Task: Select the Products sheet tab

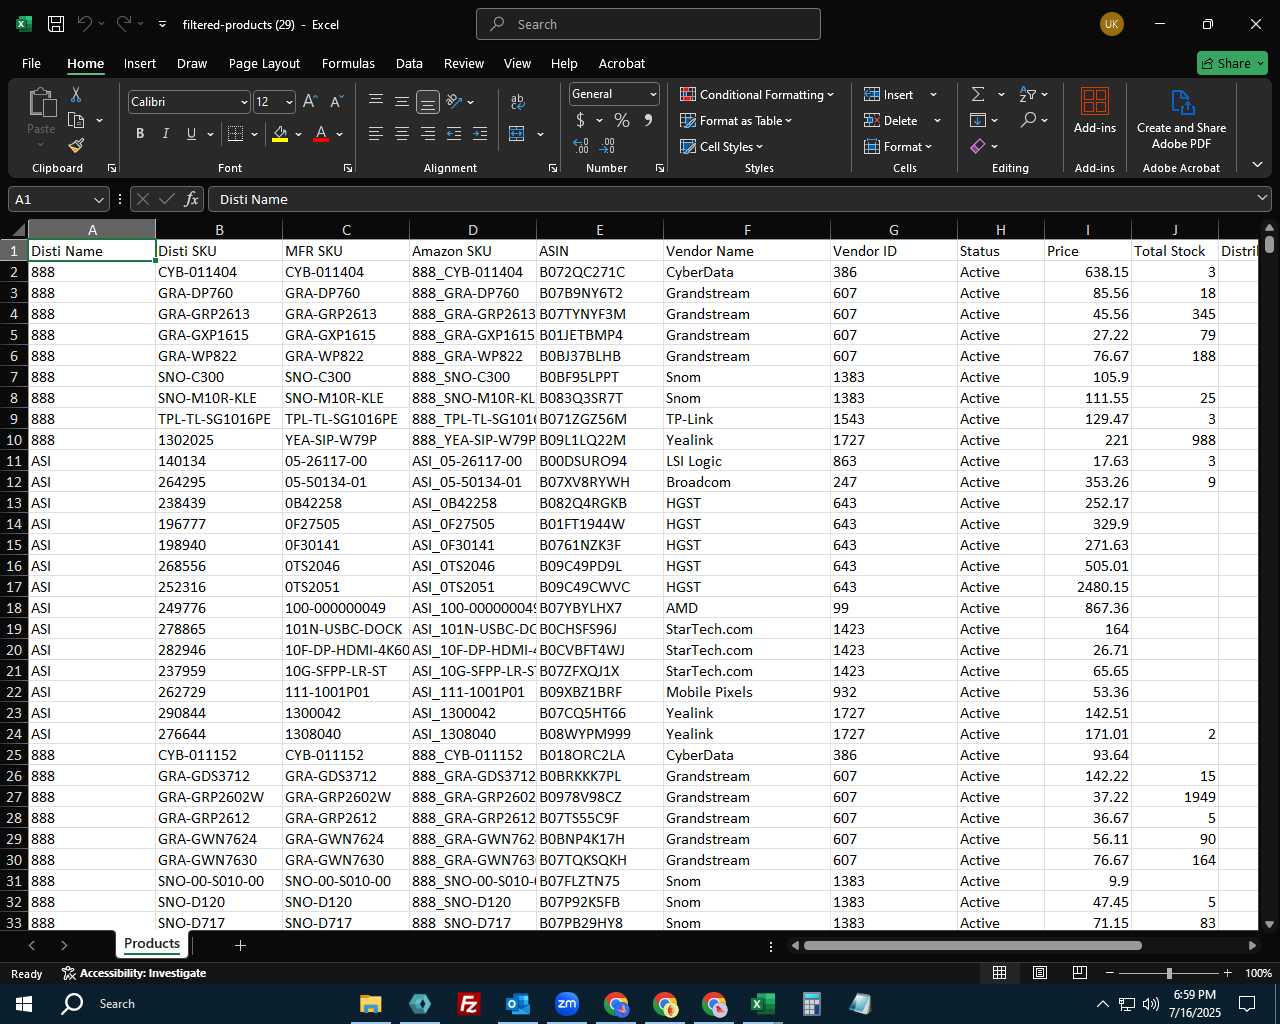Action: [x=152, y=944]
